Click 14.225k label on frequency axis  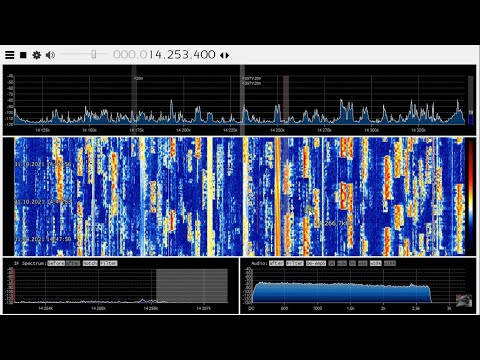(x=230, y=130)
